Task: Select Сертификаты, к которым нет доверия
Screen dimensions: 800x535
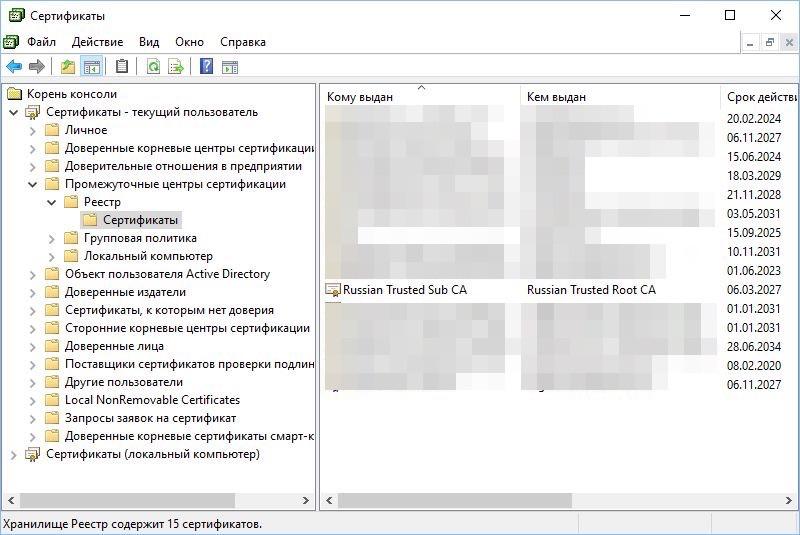Action: [x=169, y=310]
